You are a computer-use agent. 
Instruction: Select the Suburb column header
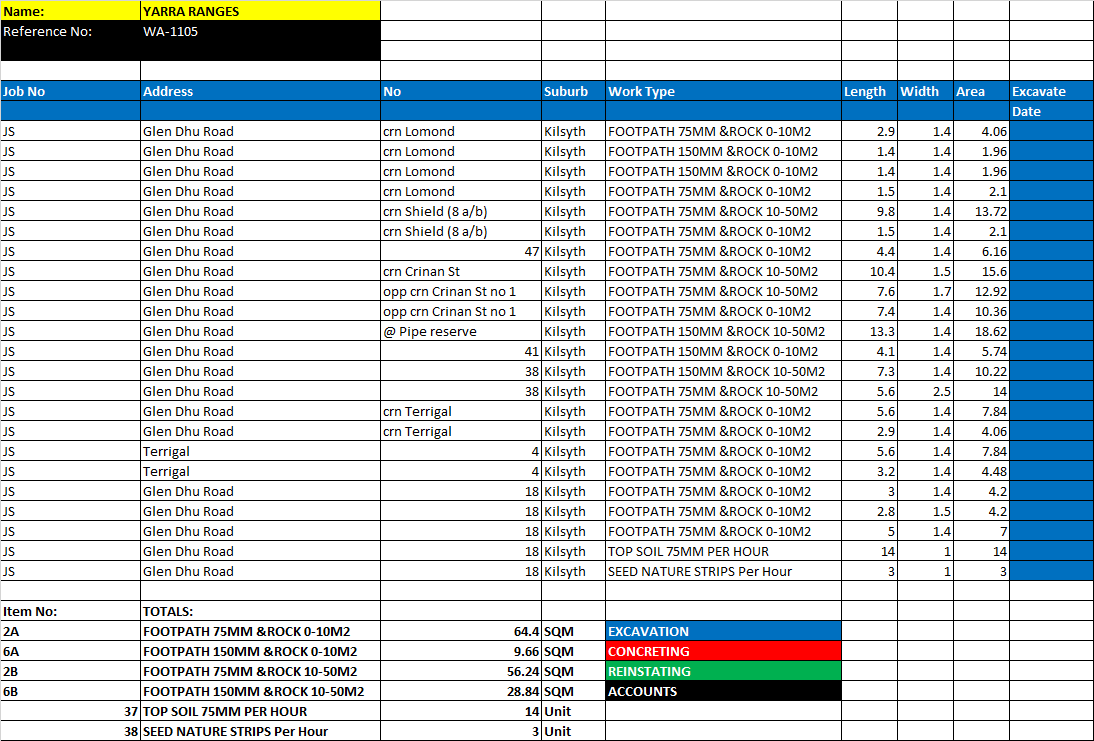[573, 91]
